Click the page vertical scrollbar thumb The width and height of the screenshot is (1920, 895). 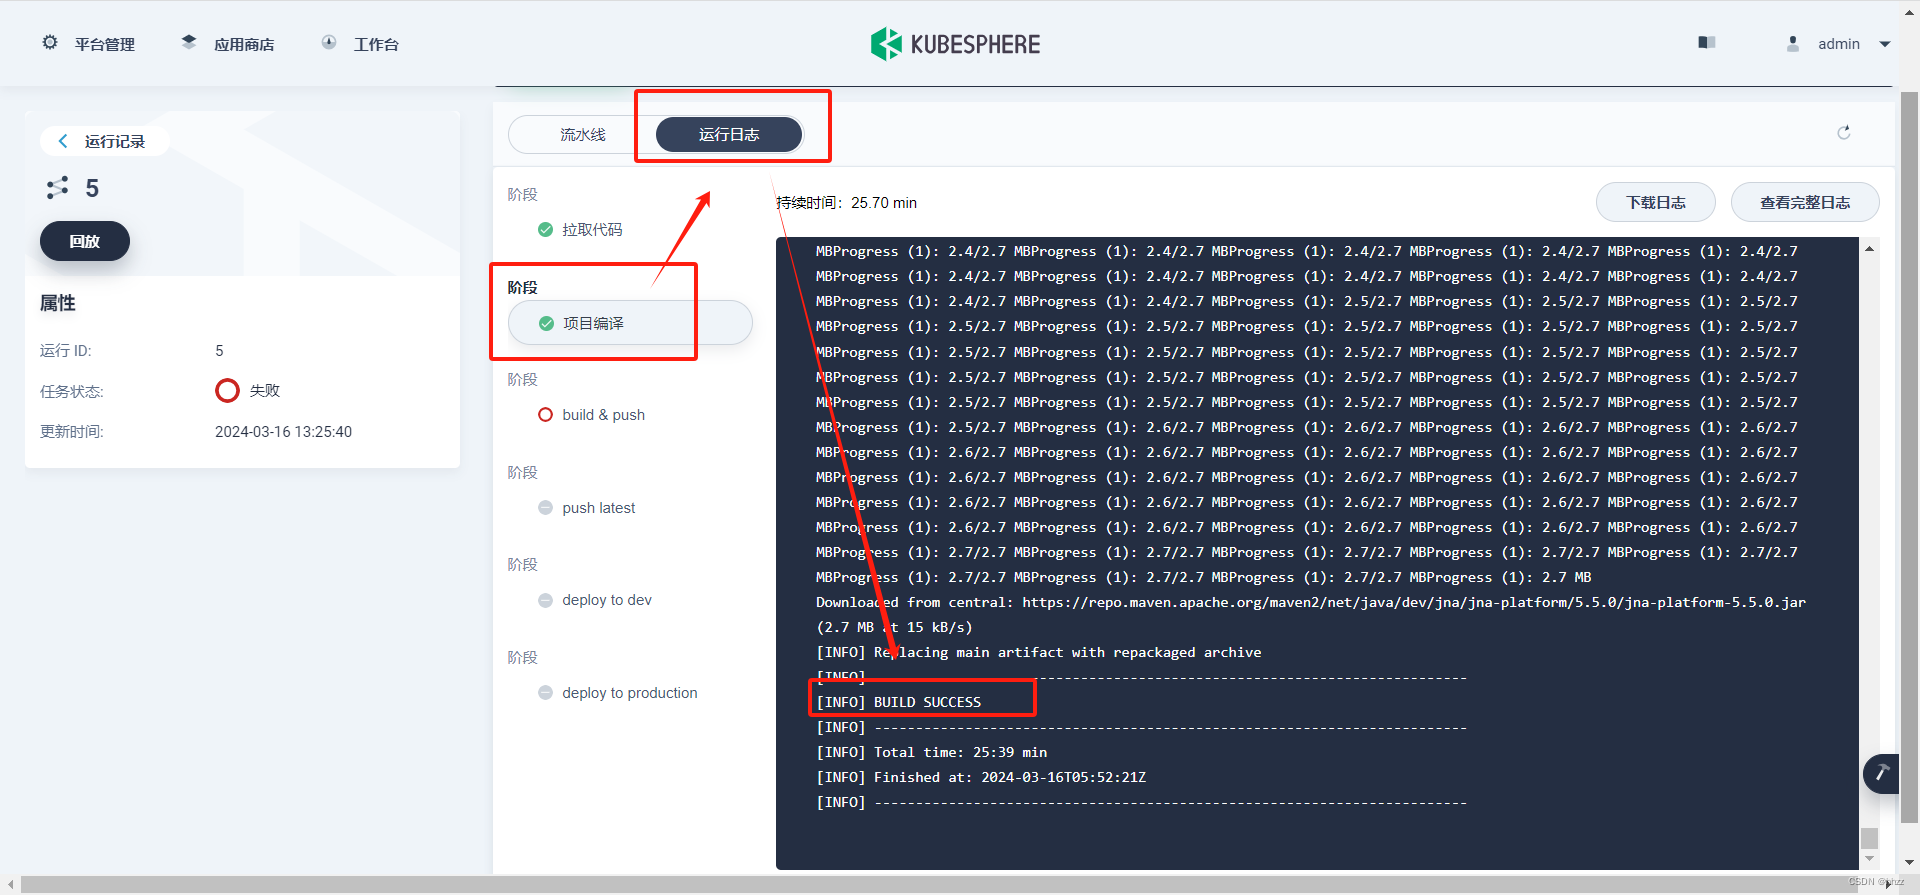point(1909,458)
